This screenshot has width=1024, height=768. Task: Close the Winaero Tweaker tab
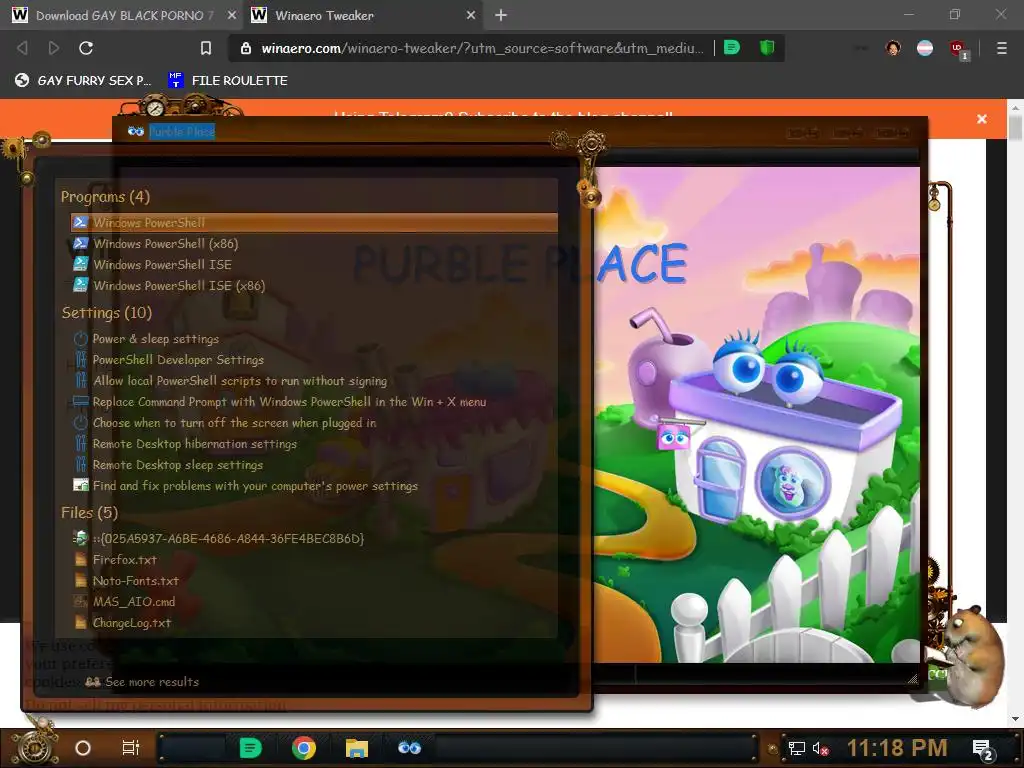click(x=471, y=15)
